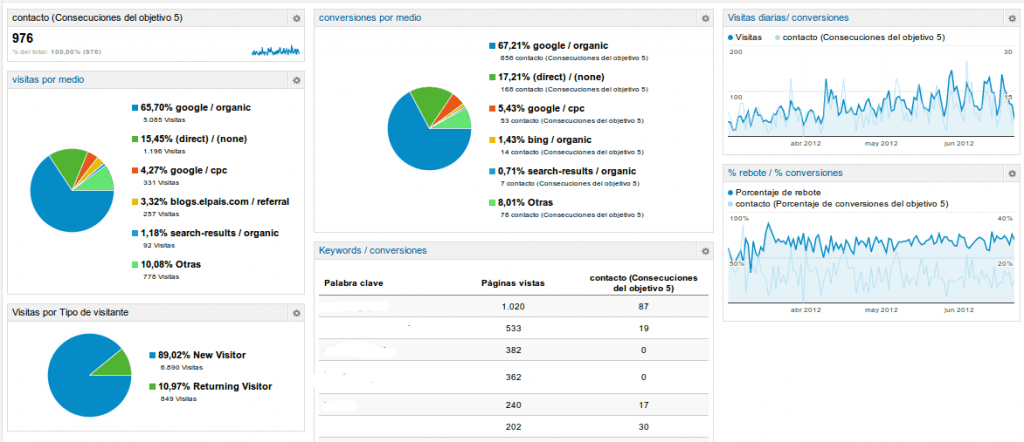This screenshot has height=442, width=1024.
Task: Open the Visitas diarias/ conversiones title link
Action: pyautogui.click(x=788, y=18)
